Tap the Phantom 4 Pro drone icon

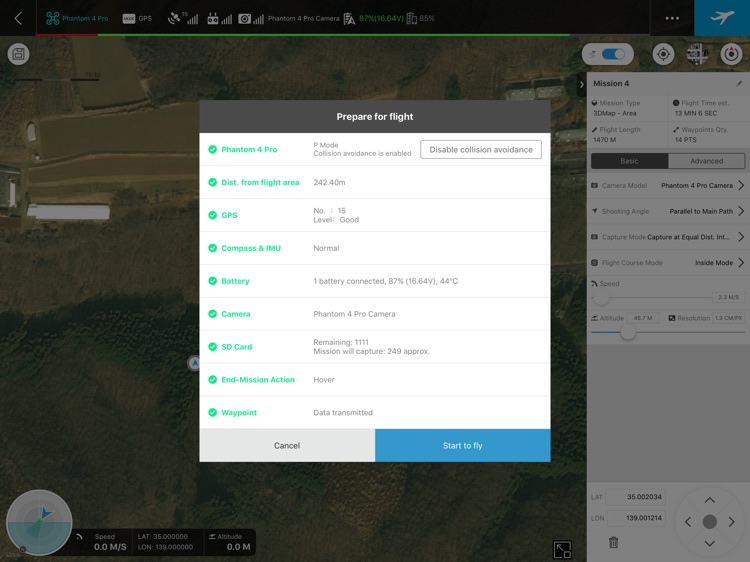tap(53, 18)
